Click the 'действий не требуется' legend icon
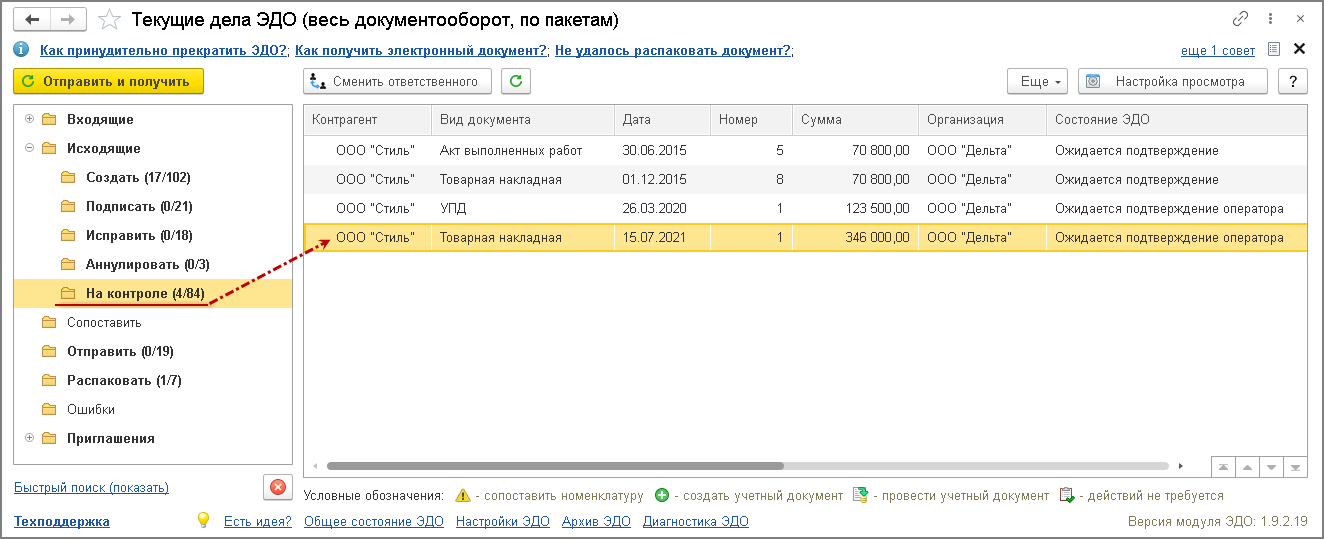The image size is (1324, 539). pos(1067,496)
